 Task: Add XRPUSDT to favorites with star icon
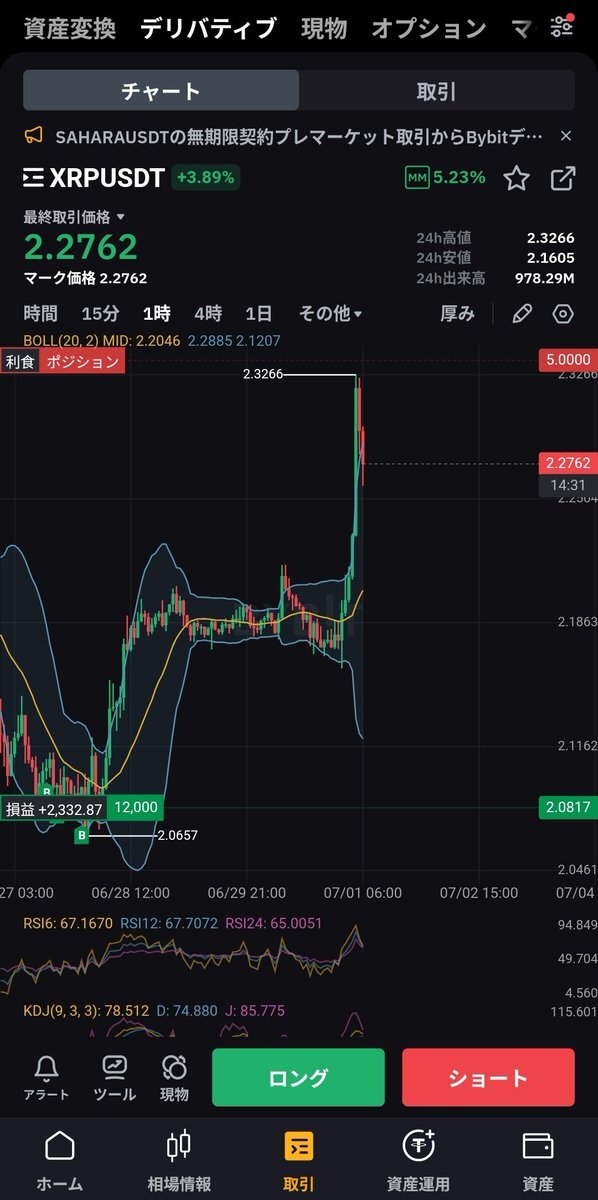click(x=516, y=178)
